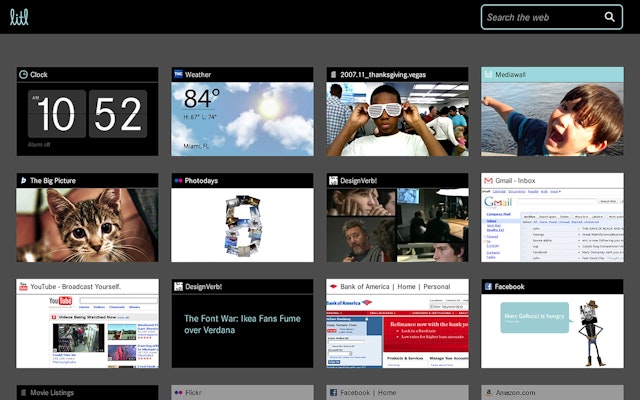Click the Mediawall card's title icon
Image resolution: width=640 pixels, height=400 pixels.
pos(488,74)
